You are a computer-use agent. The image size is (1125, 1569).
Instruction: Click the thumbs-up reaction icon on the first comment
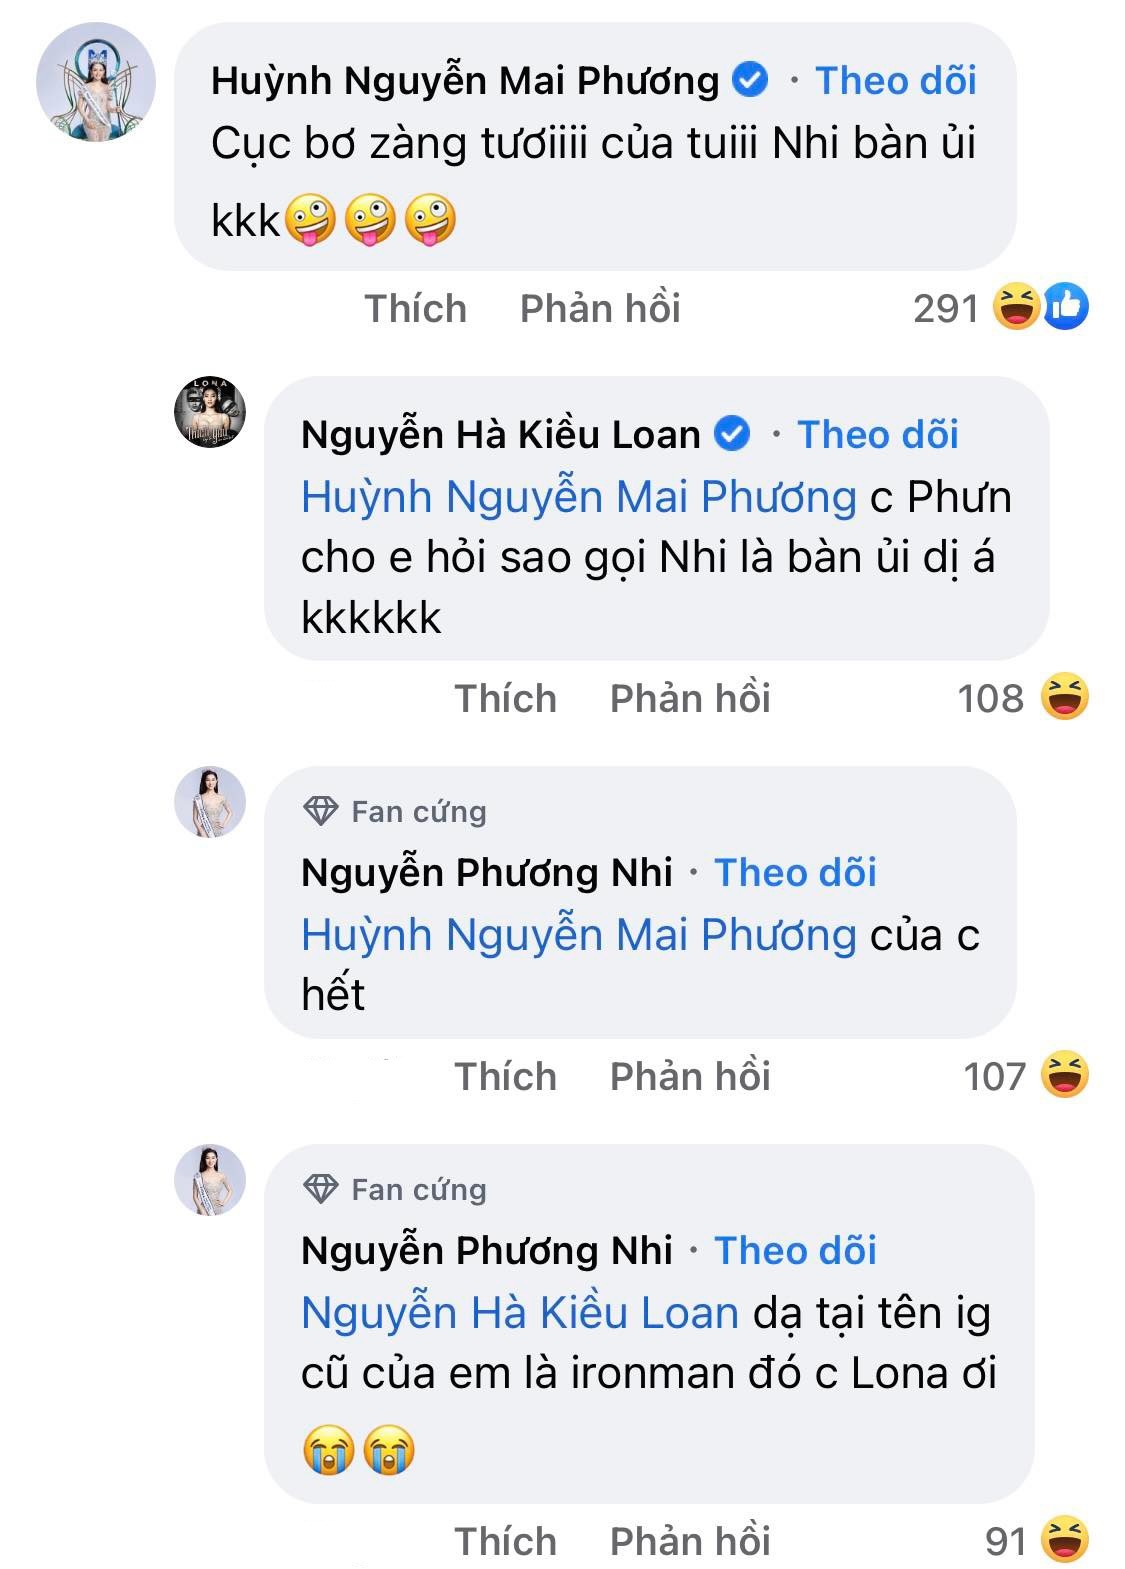(1070, 310)
